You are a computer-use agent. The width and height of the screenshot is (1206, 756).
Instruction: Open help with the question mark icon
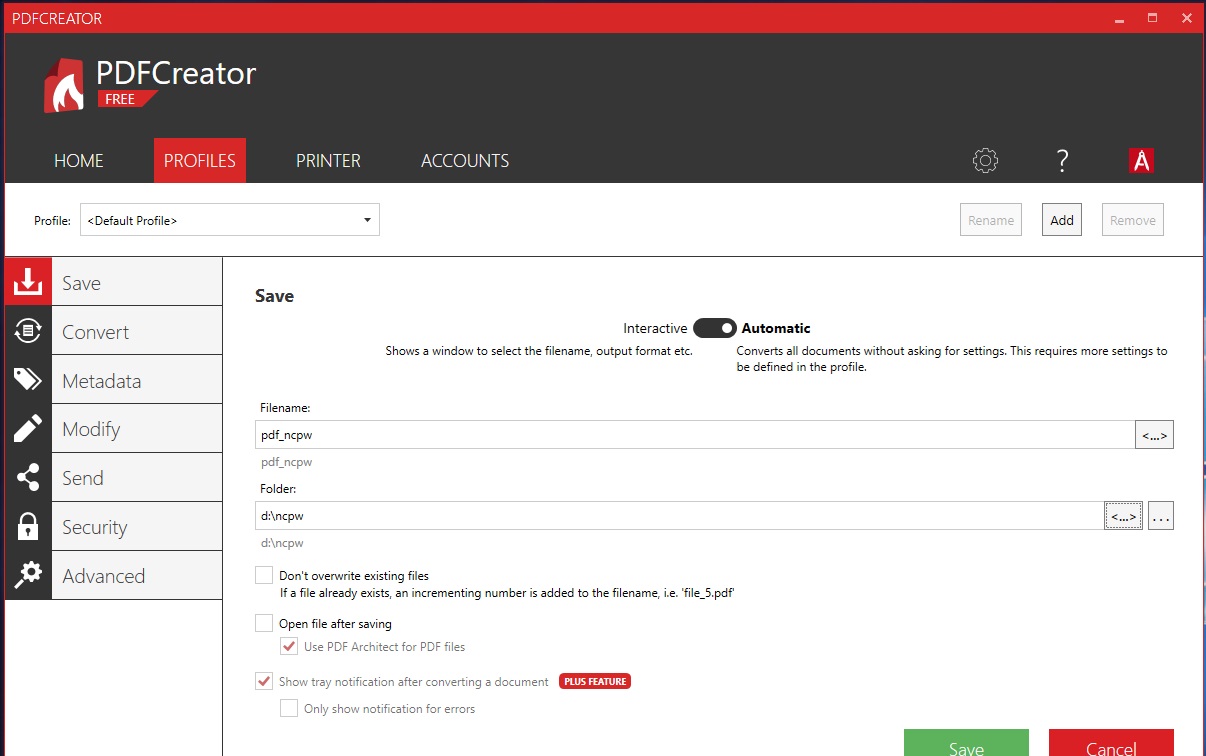1062,160
